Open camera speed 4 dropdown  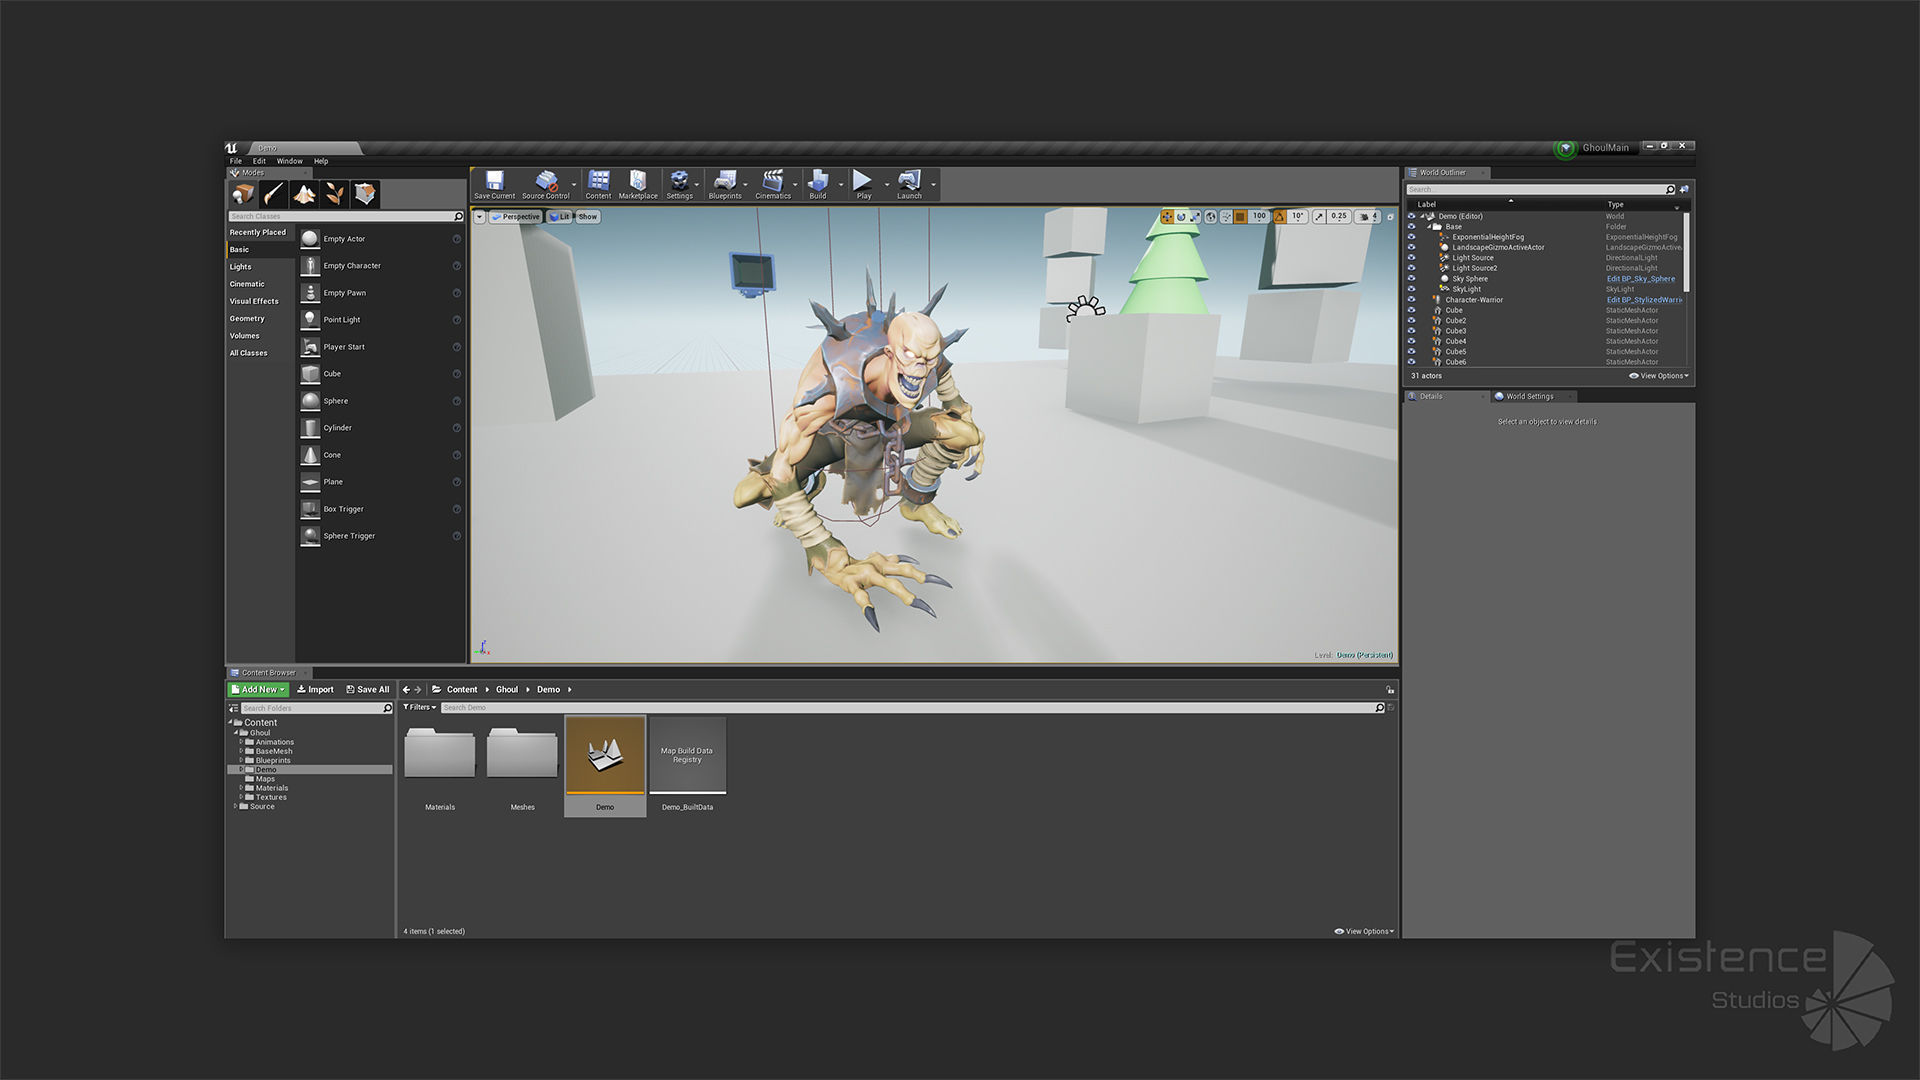(x=1368, y=216)
